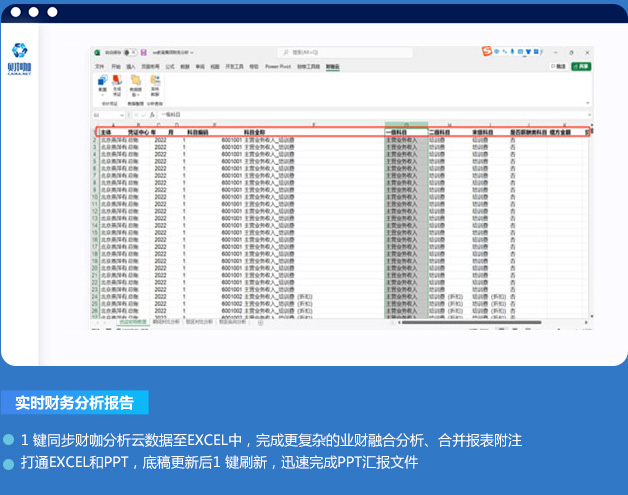
Task: Select the active 财咖云 ribbon tab
Action: pyautogui.click(x=332, y=67)
